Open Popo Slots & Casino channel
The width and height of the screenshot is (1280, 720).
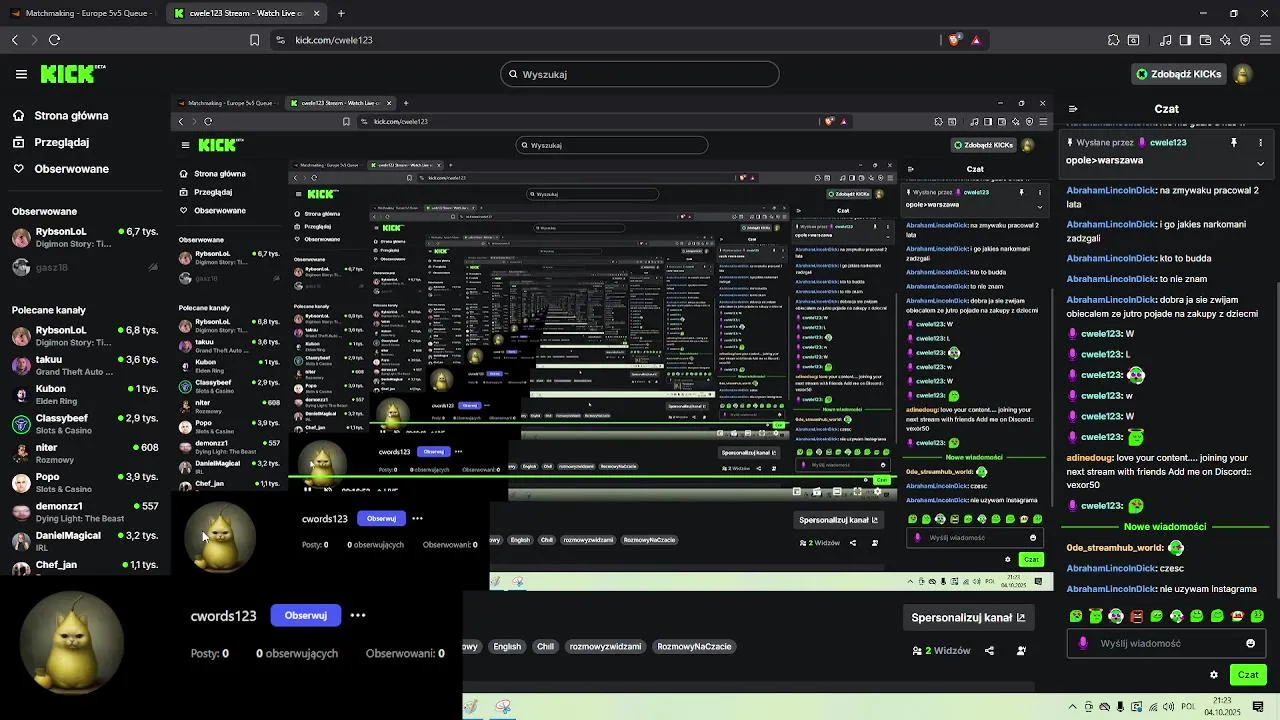tap(85, 483)
